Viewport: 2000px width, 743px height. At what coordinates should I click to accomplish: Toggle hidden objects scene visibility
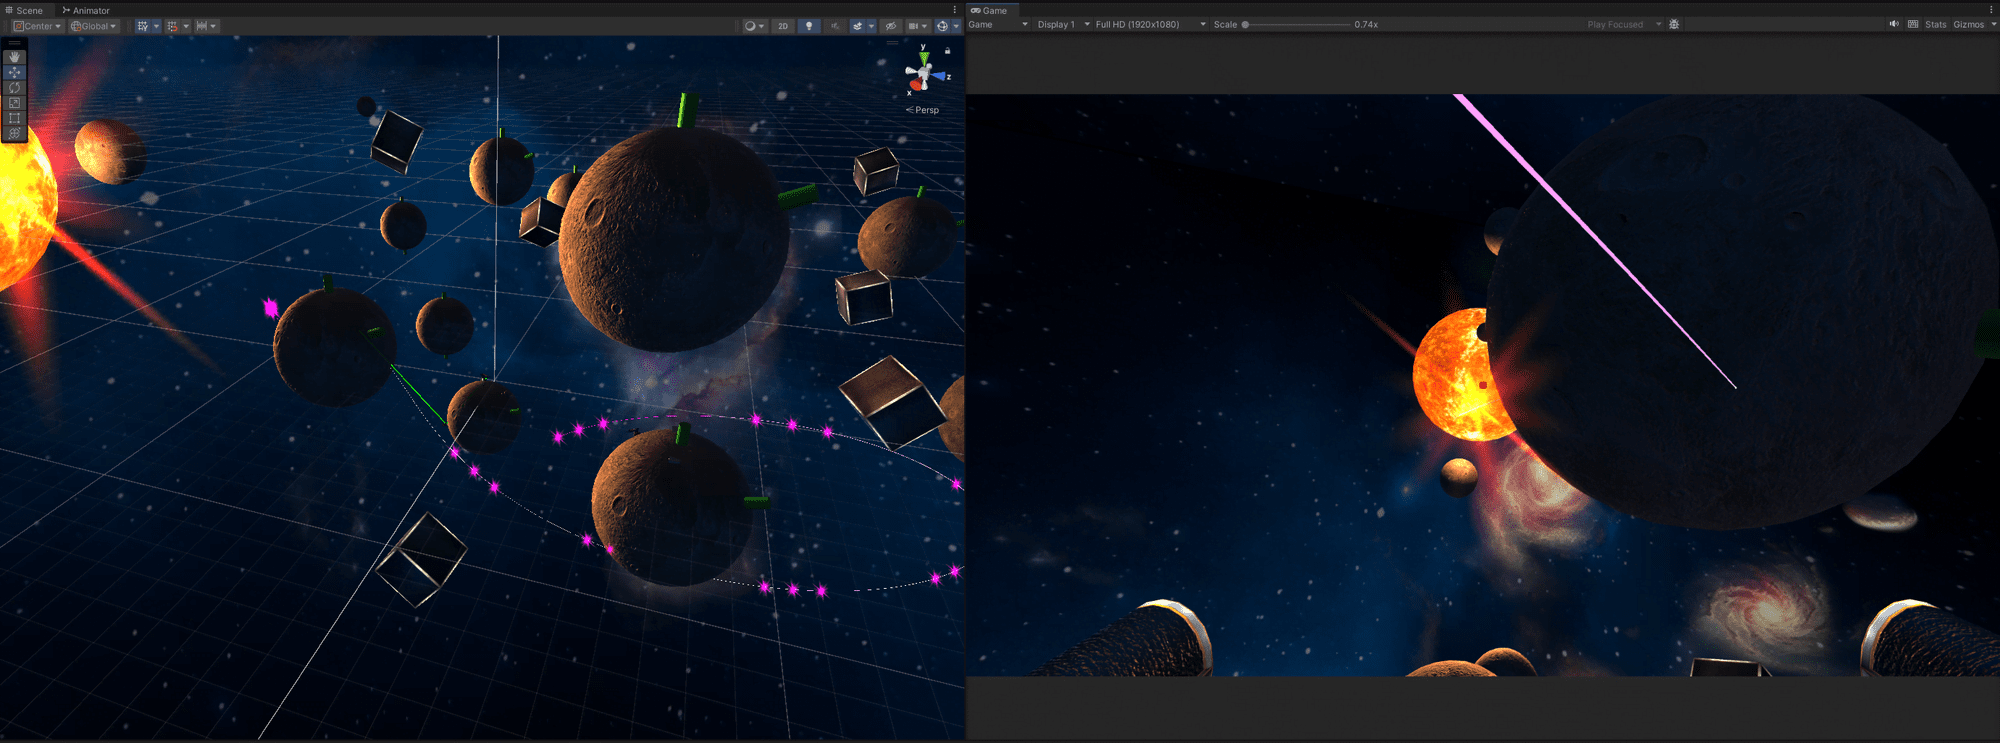(x=890, y=26)
